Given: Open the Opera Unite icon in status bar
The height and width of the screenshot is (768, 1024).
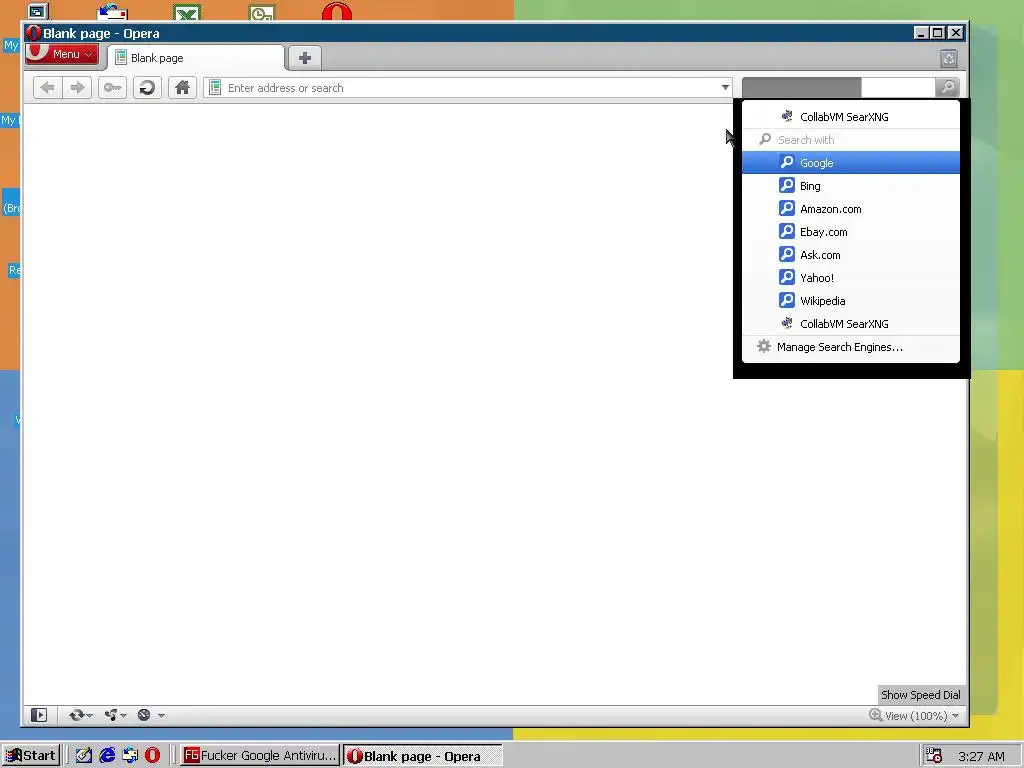Looking at the screenshot, I should [x=111, y=715].
